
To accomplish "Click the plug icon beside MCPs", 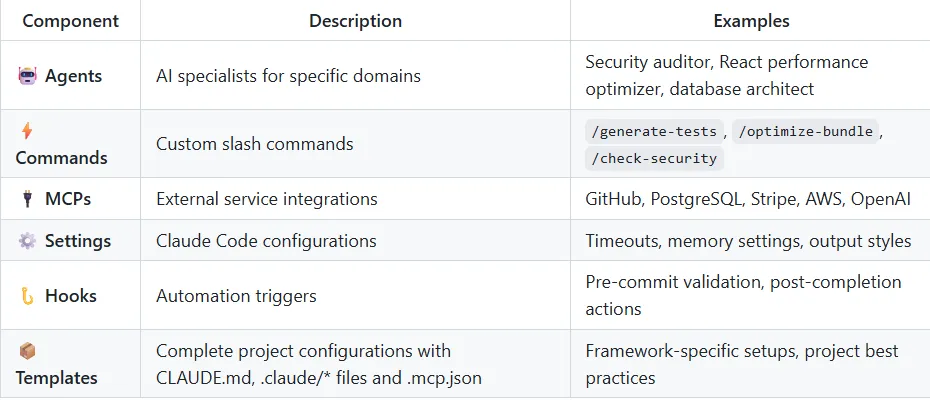I will (27, 199).
